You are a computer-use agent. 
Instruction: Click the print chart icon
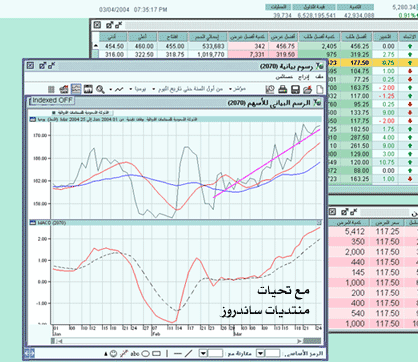pyautogui.click(x=282, y=89)
